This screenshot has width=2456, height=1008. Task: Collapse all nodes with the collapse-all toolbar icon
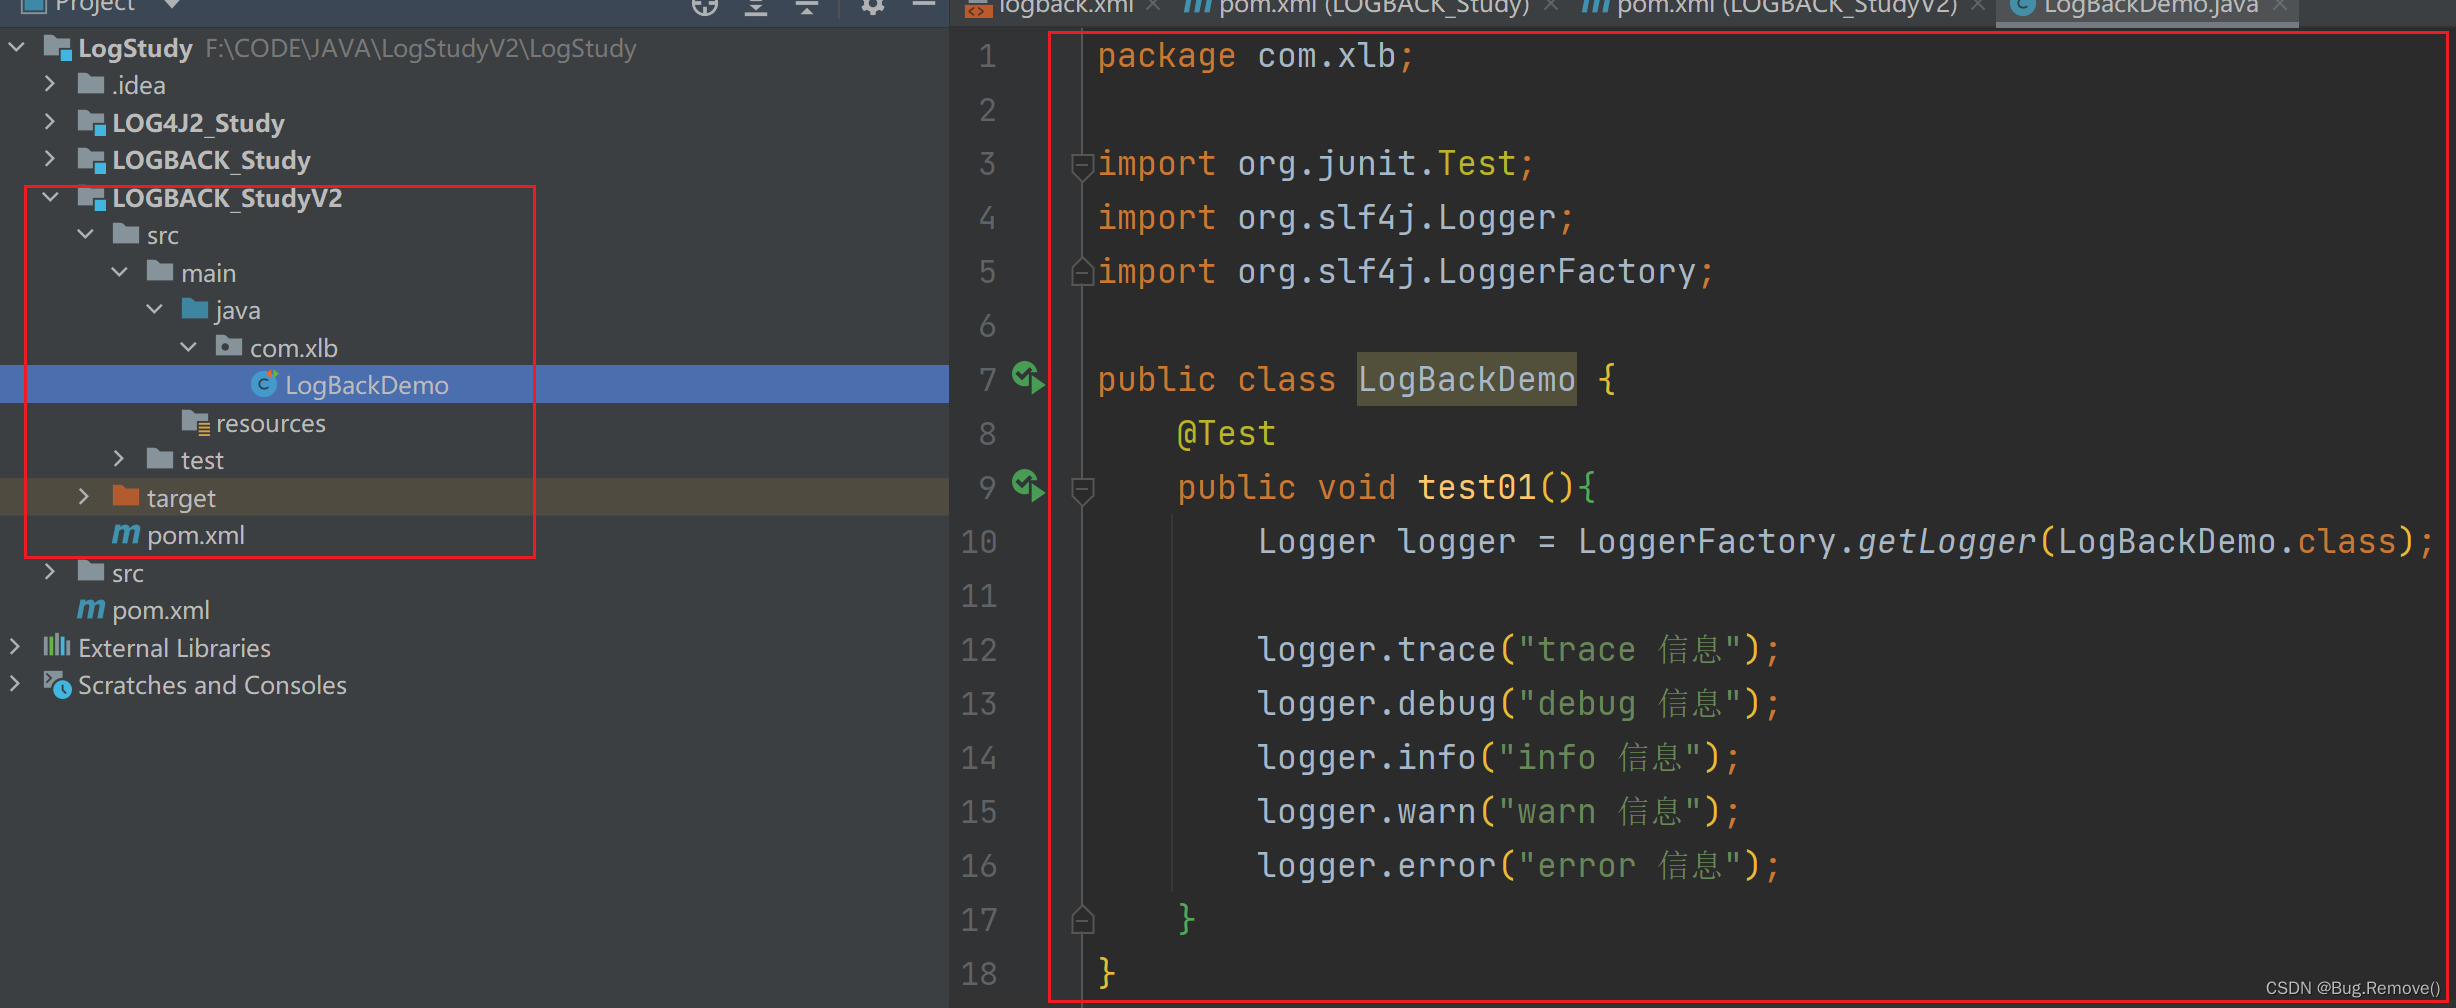(806, 9)
